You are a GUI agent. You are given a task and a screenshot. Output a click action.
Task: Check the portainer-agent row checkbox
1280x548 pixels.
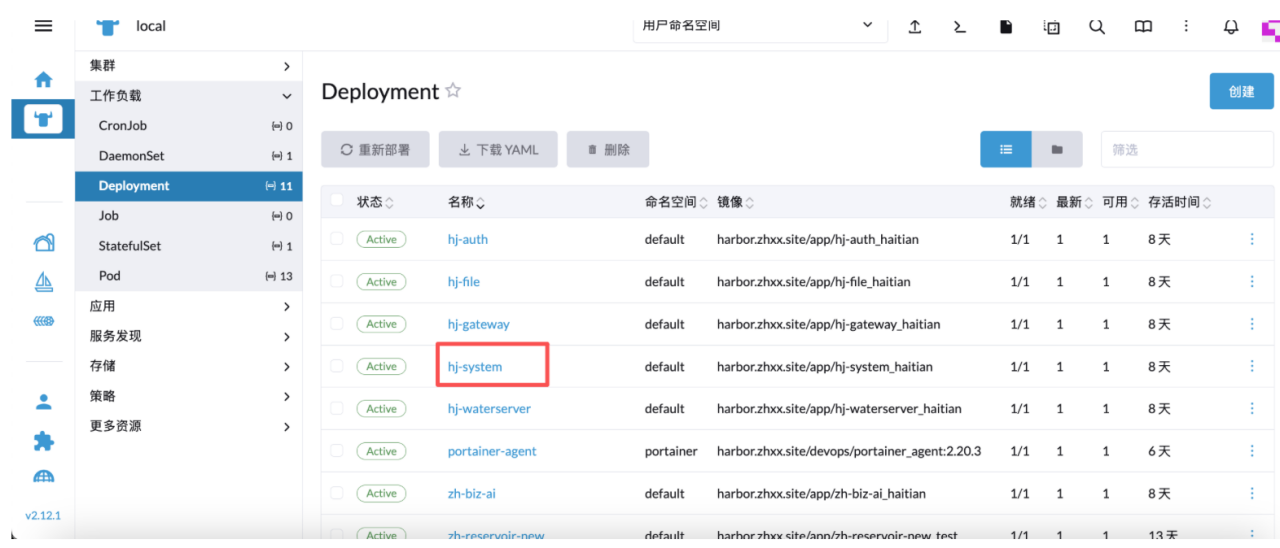[337, 451]
